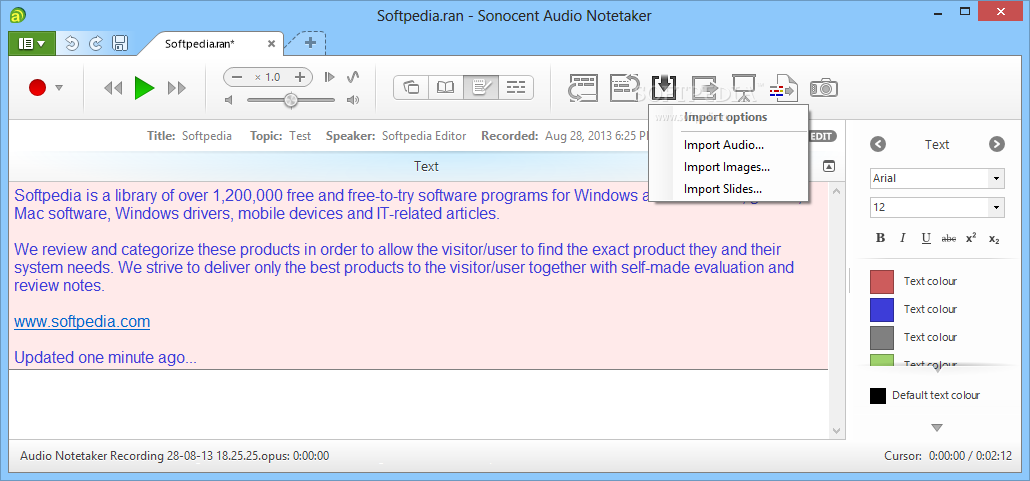This screenshot has height=481, width=1030.
Task: Click the Cursor time 0:00:00 / 0:02:12
Action: click(970, 455)
